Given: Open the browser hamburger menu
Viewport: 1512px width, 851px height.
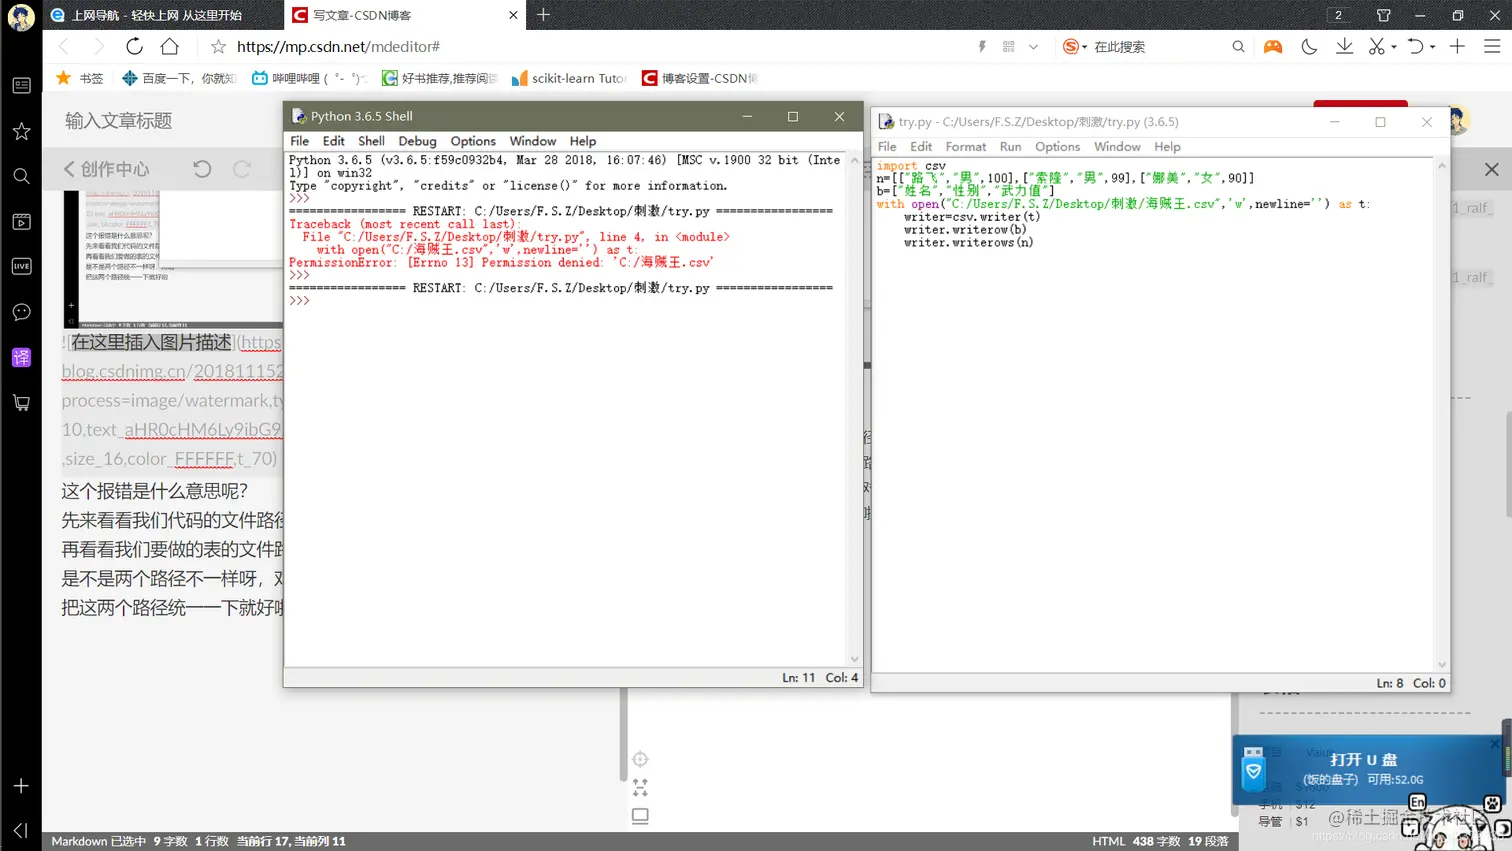Looking at the screenshot, I should [x=1492, y=46].
